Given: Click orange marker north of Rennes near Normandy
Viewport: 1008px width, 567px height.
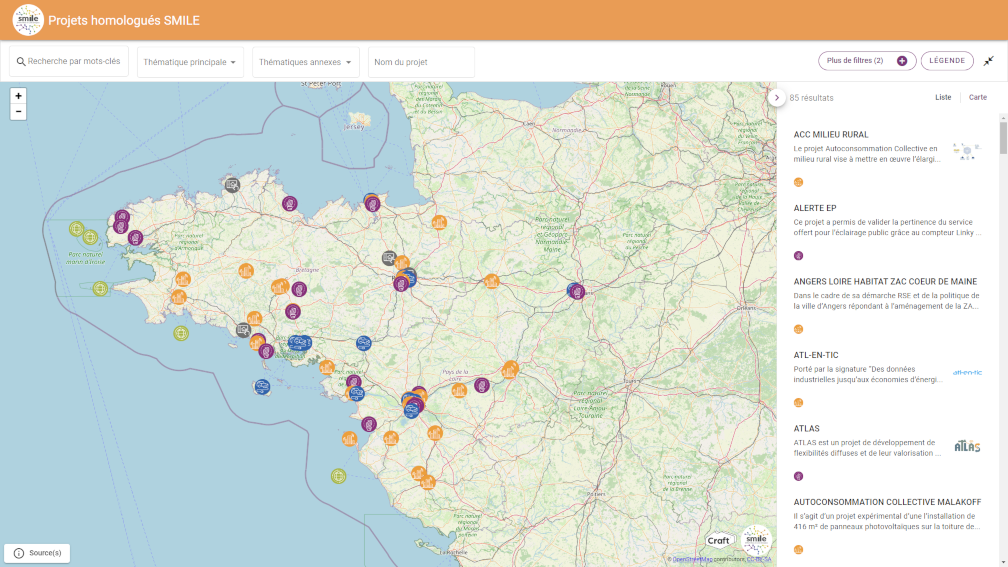Looking at the screenshot, I should coord(439,222).
